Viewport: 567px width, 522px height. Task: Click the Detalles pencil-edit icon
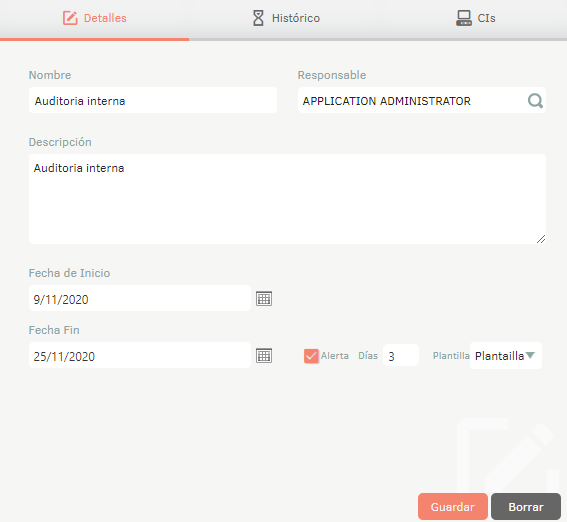[x=70, y=18]
